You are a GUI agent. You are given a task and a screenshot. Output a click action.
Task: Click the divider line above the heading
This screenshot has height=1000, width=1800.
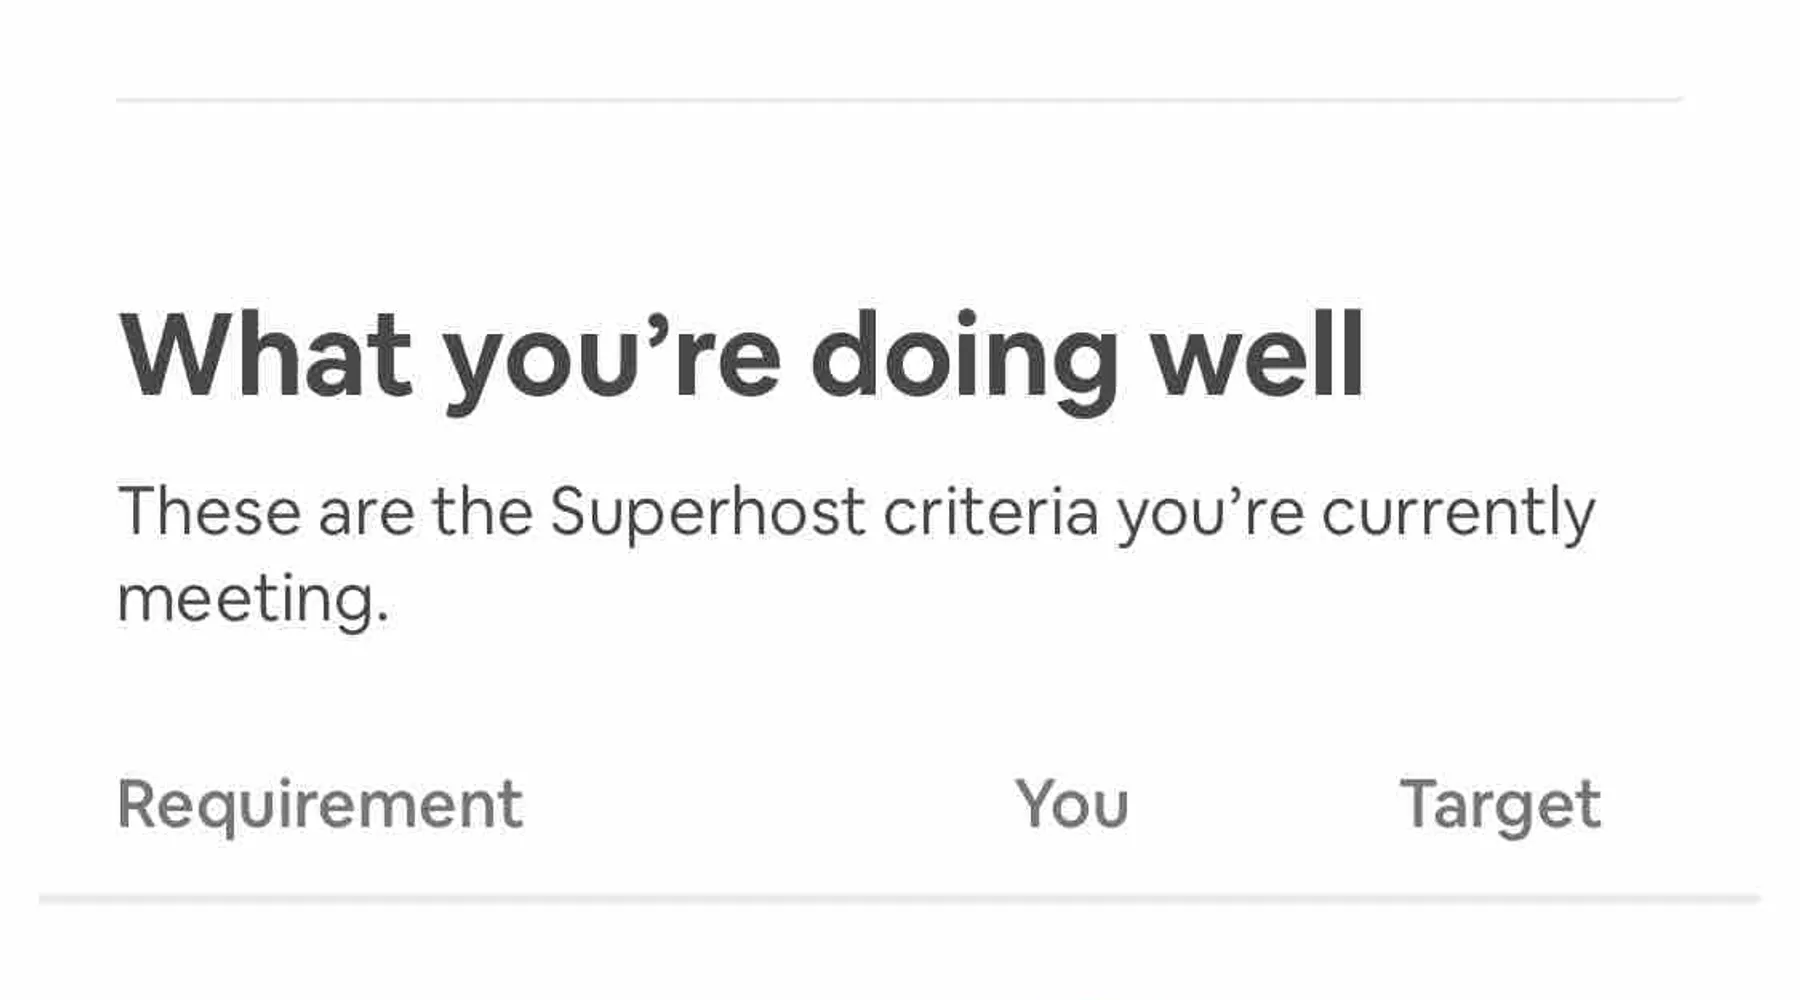[898, 100]
